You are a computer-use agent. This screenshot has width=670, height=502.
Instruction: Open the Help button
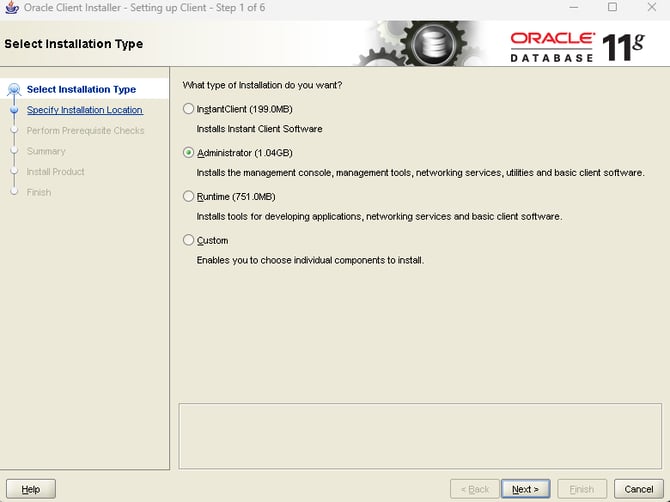[x=30, y=489]
